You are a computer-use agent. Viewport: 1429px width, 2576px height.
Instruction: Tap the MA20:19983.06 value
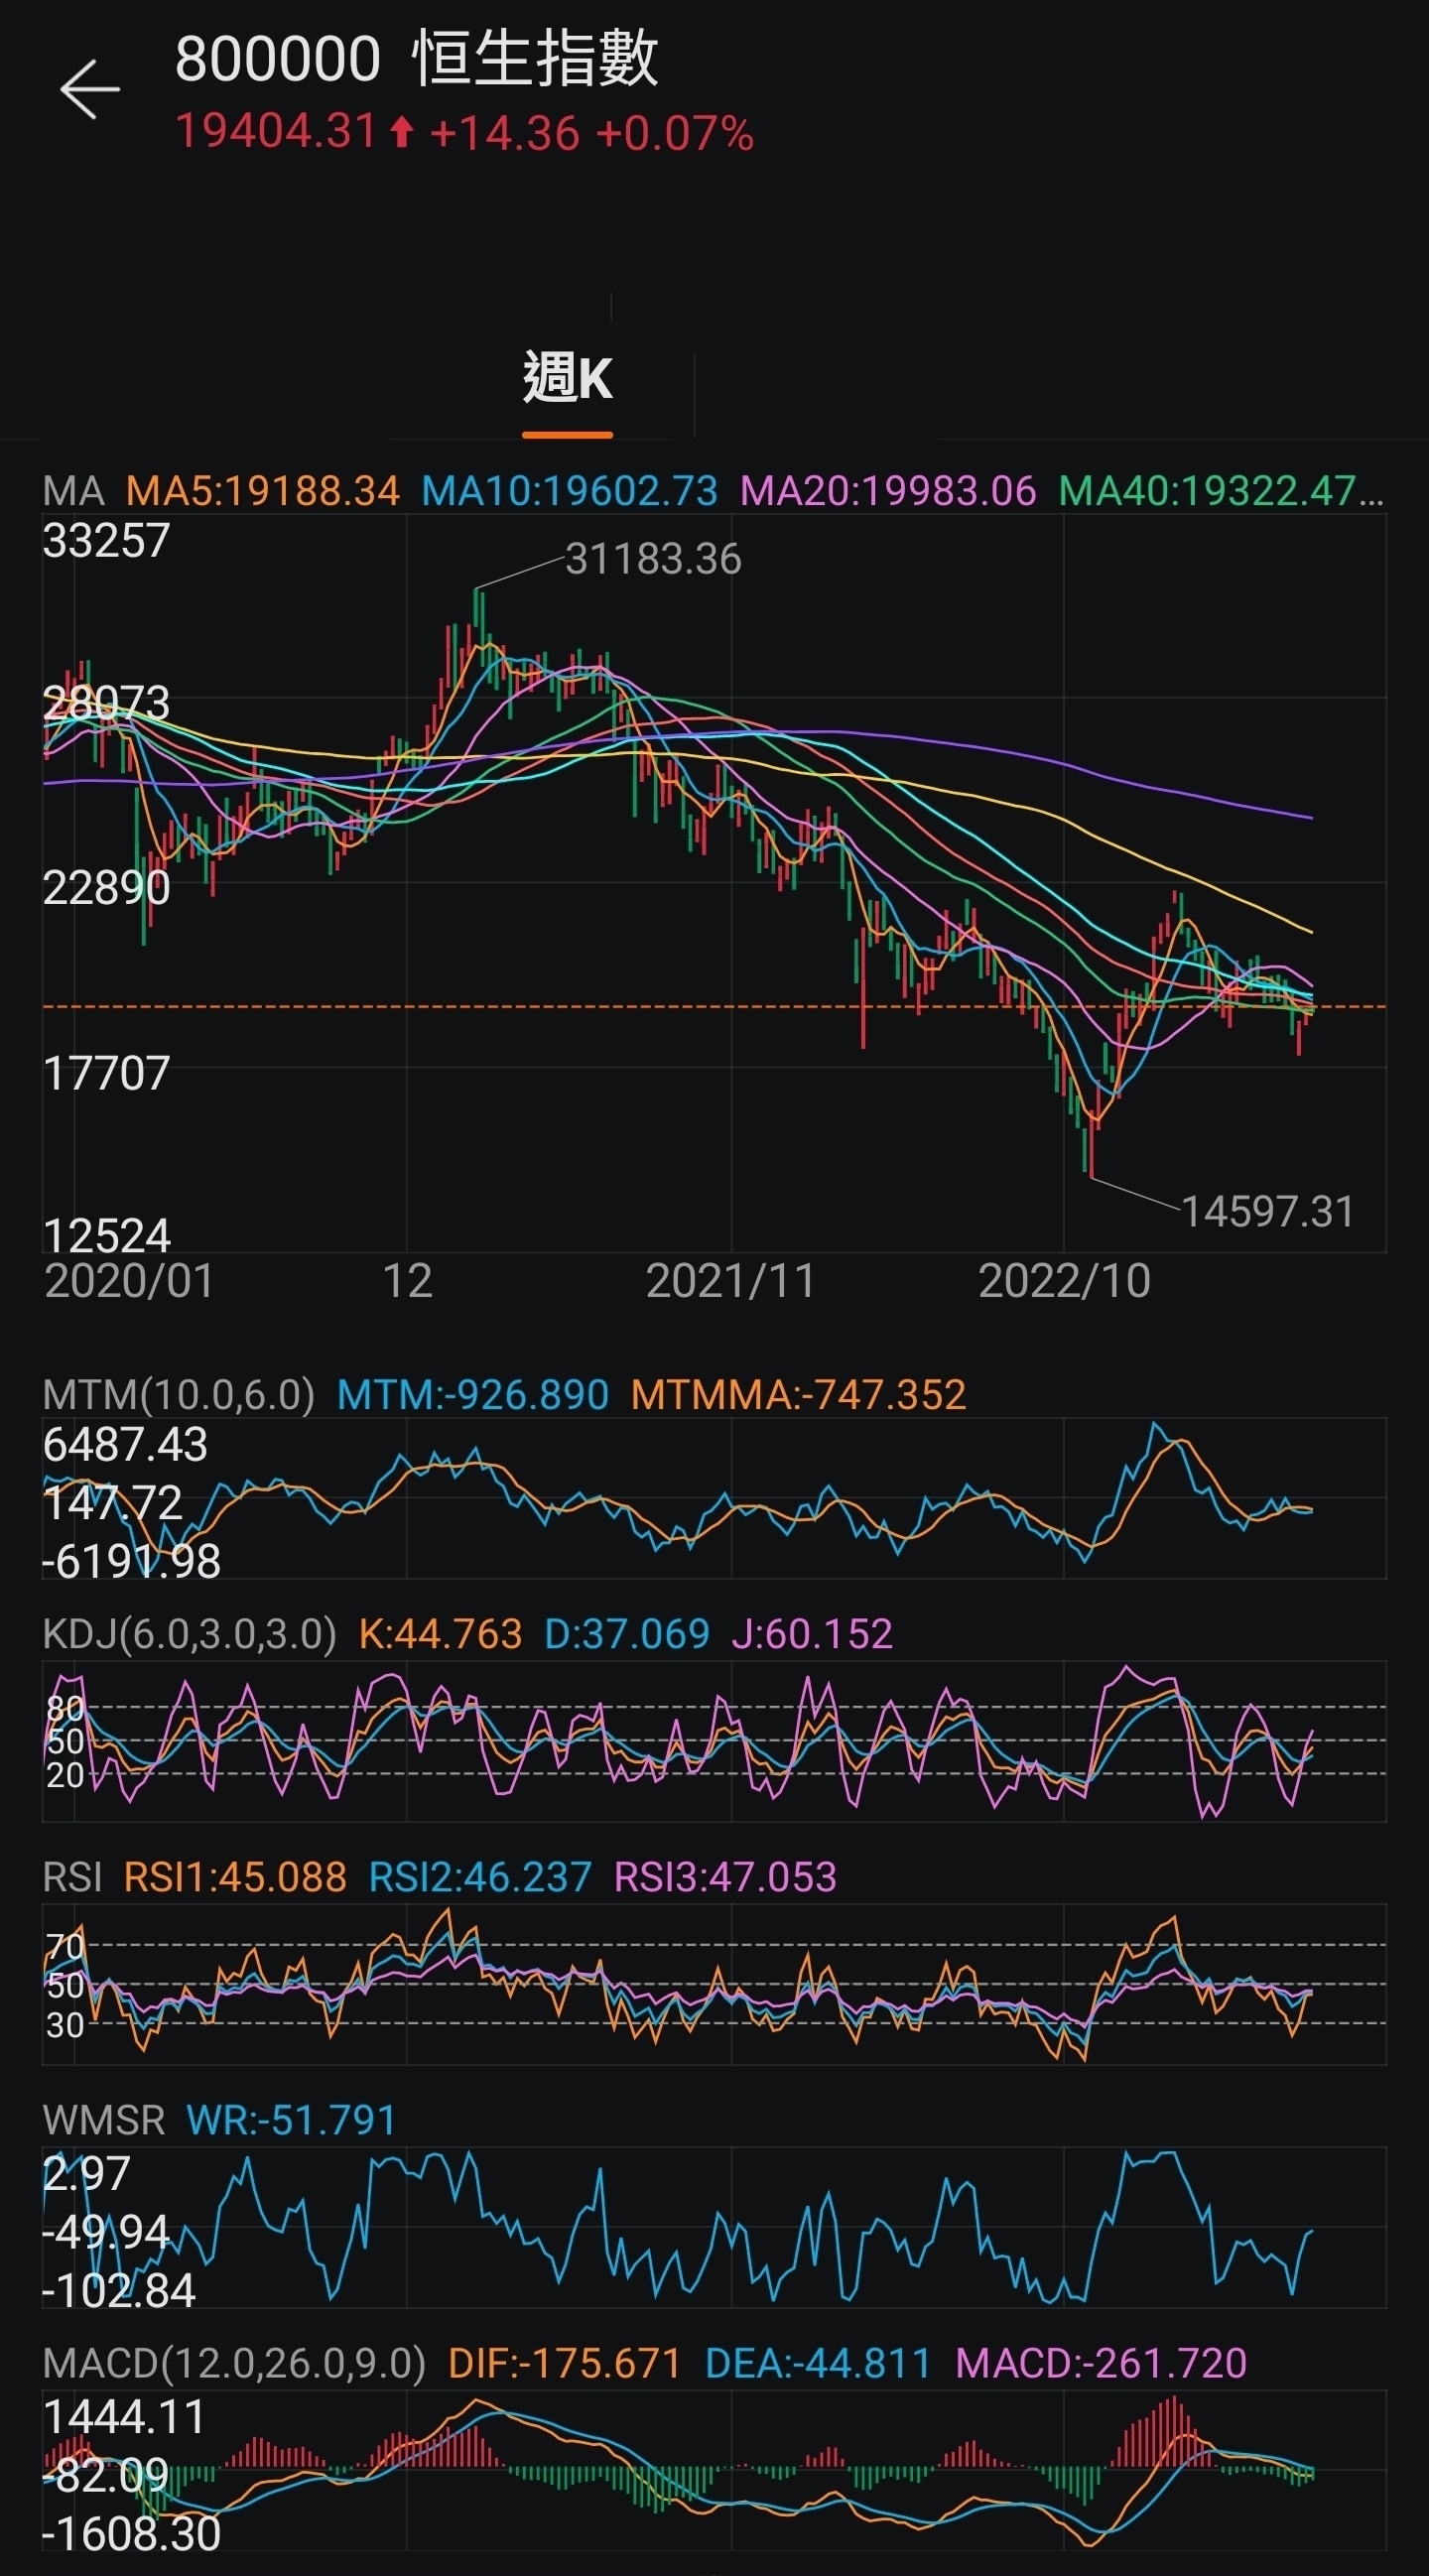point(888,491)
